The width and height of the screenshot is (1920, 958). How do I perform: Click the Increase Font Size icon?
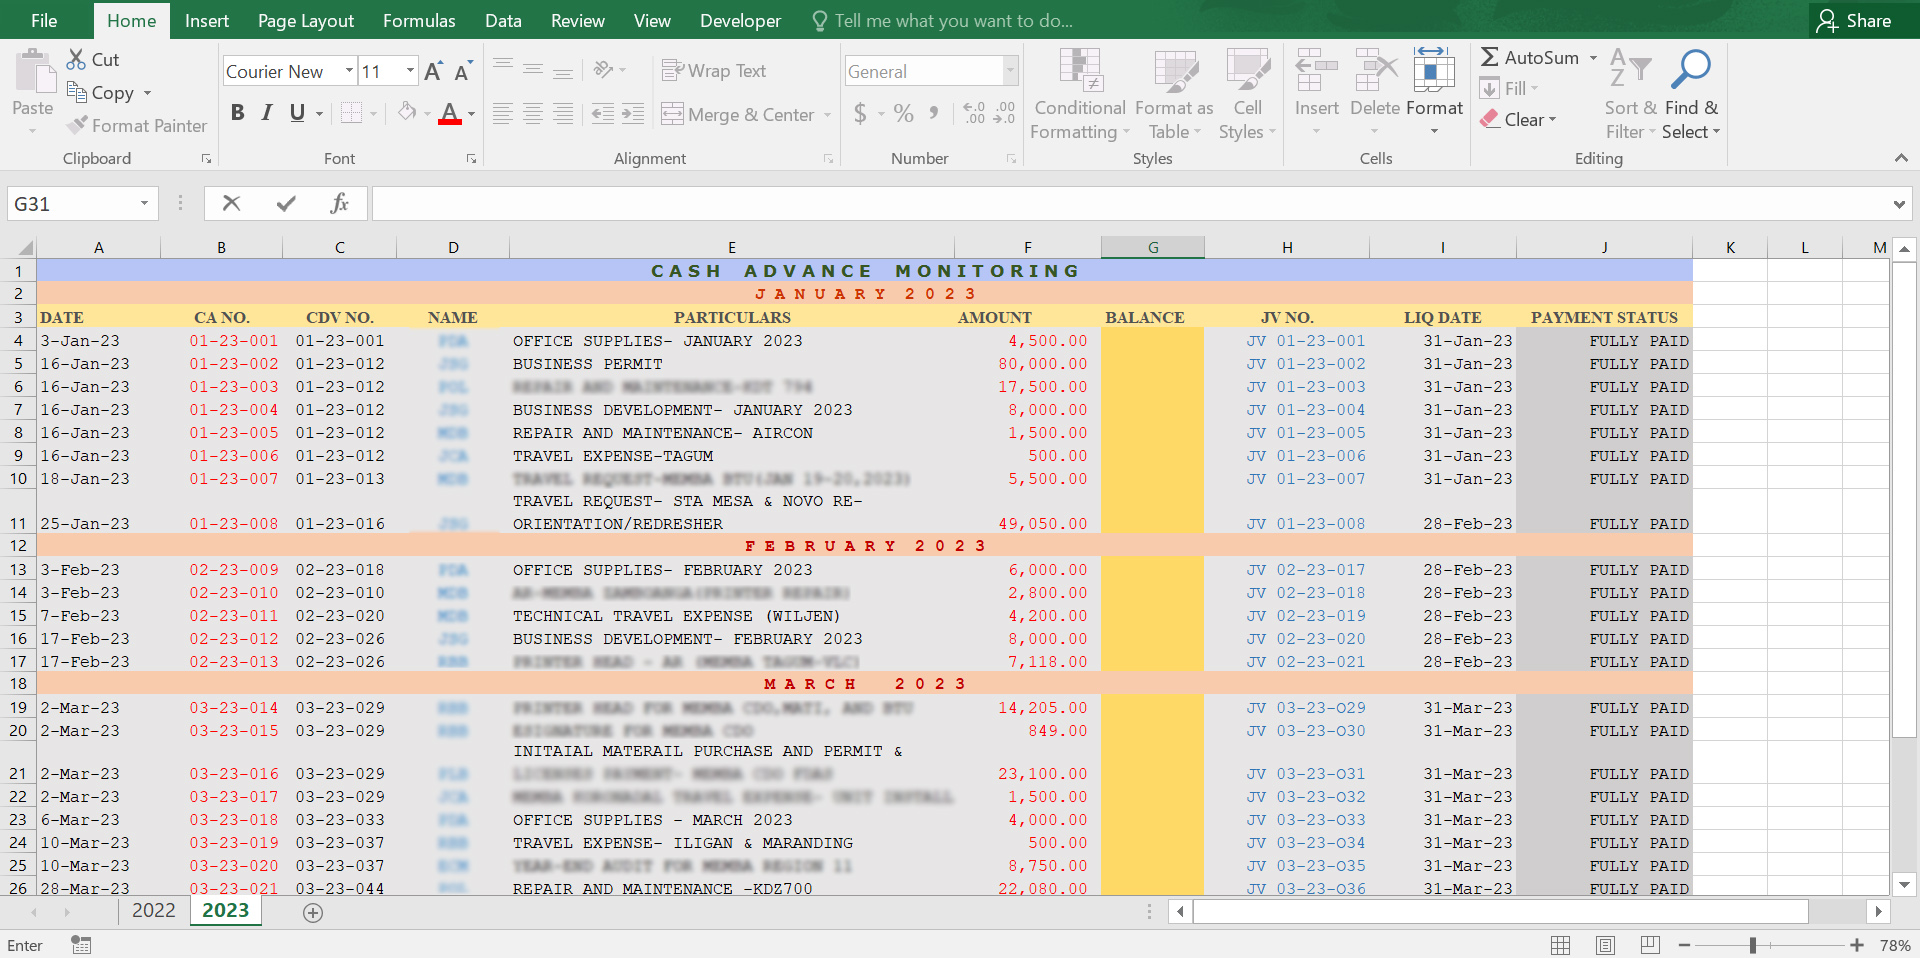point(433,72)
